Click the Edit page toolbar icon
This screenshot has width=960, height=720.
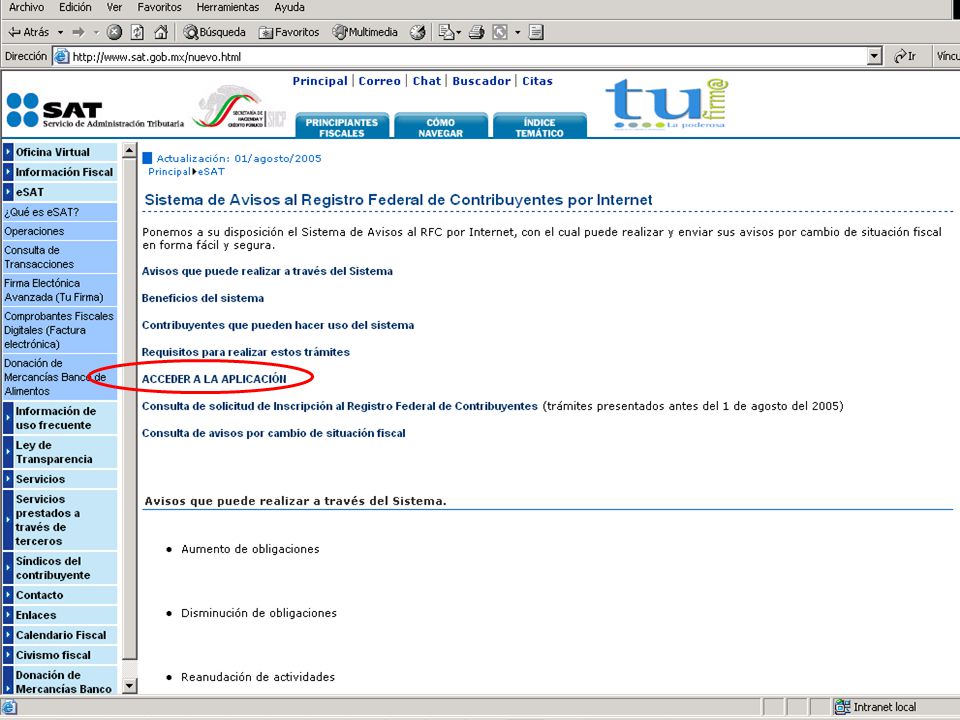[500, 32]
